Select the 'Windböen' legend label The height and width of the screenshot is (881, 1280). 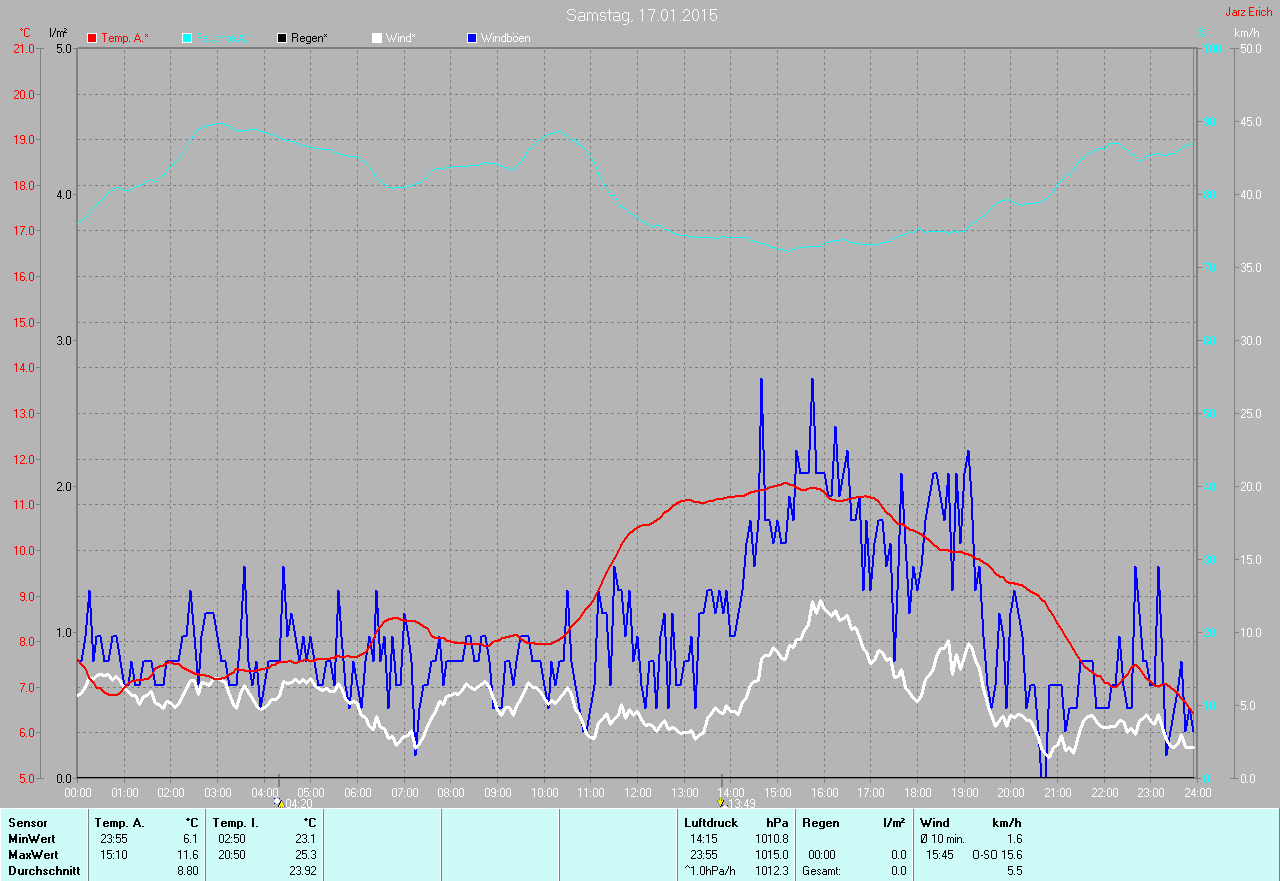[506, 38]
